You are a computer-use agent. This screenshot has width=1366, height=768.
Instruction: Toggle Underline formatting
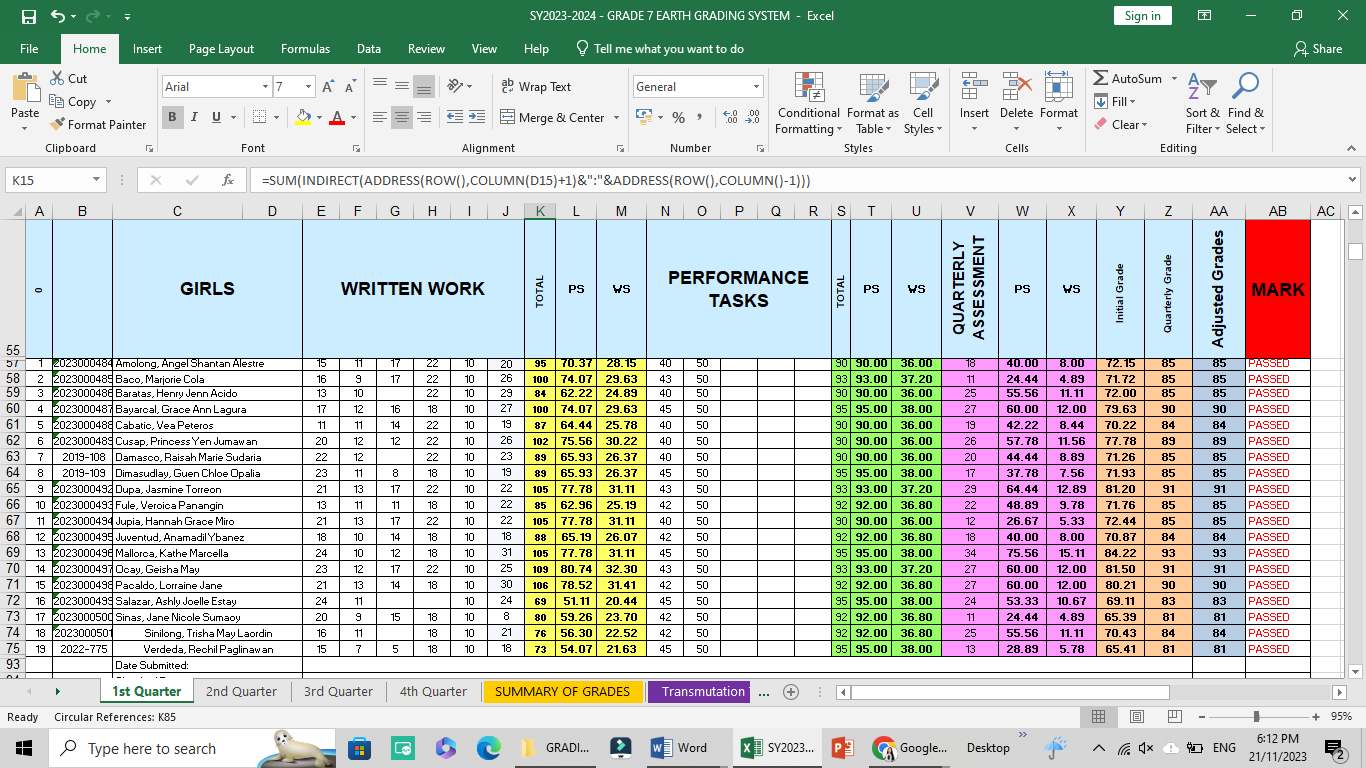point(216,118)
